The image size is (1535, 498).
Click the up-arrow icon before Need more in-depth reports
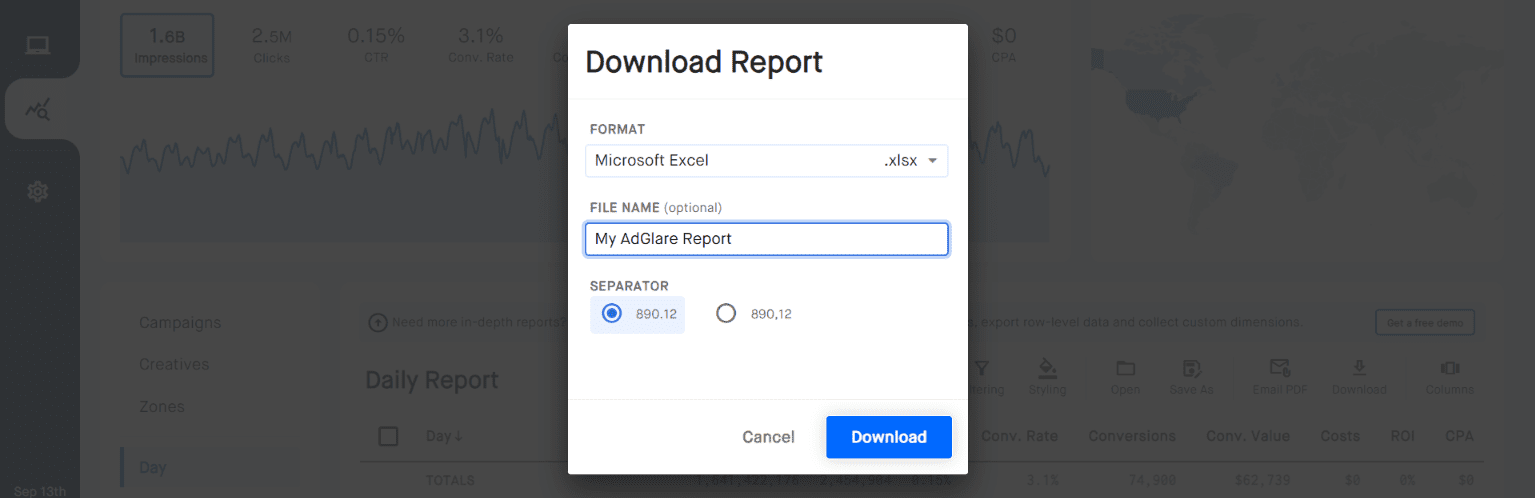(378, 323)
